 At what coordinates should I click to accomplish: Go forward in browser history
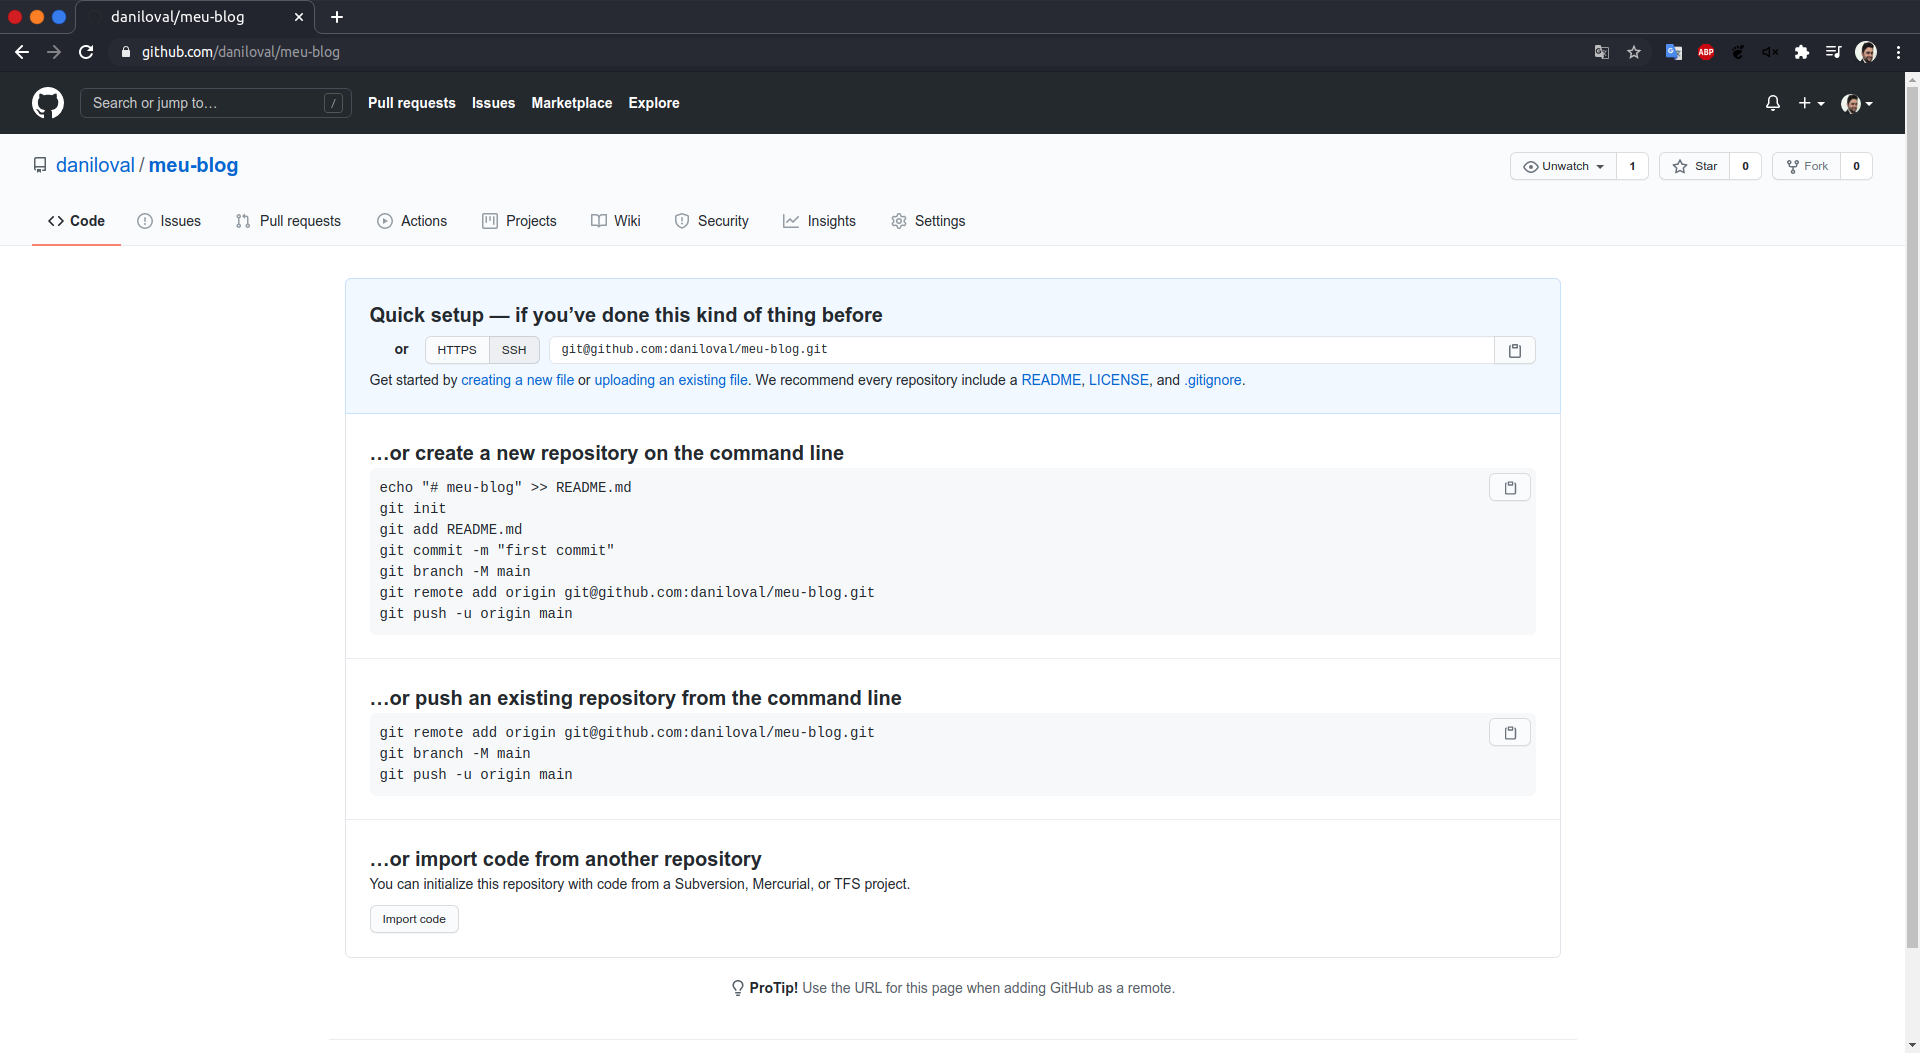pos(54,52)
